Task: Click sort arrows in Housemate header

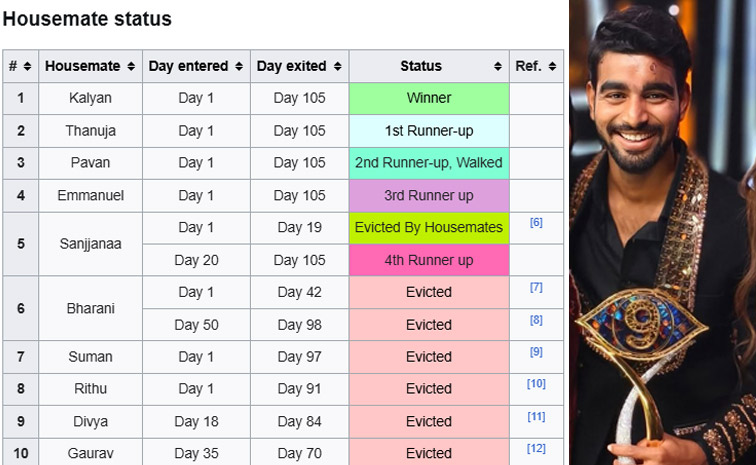Action: tap(130, 66)
